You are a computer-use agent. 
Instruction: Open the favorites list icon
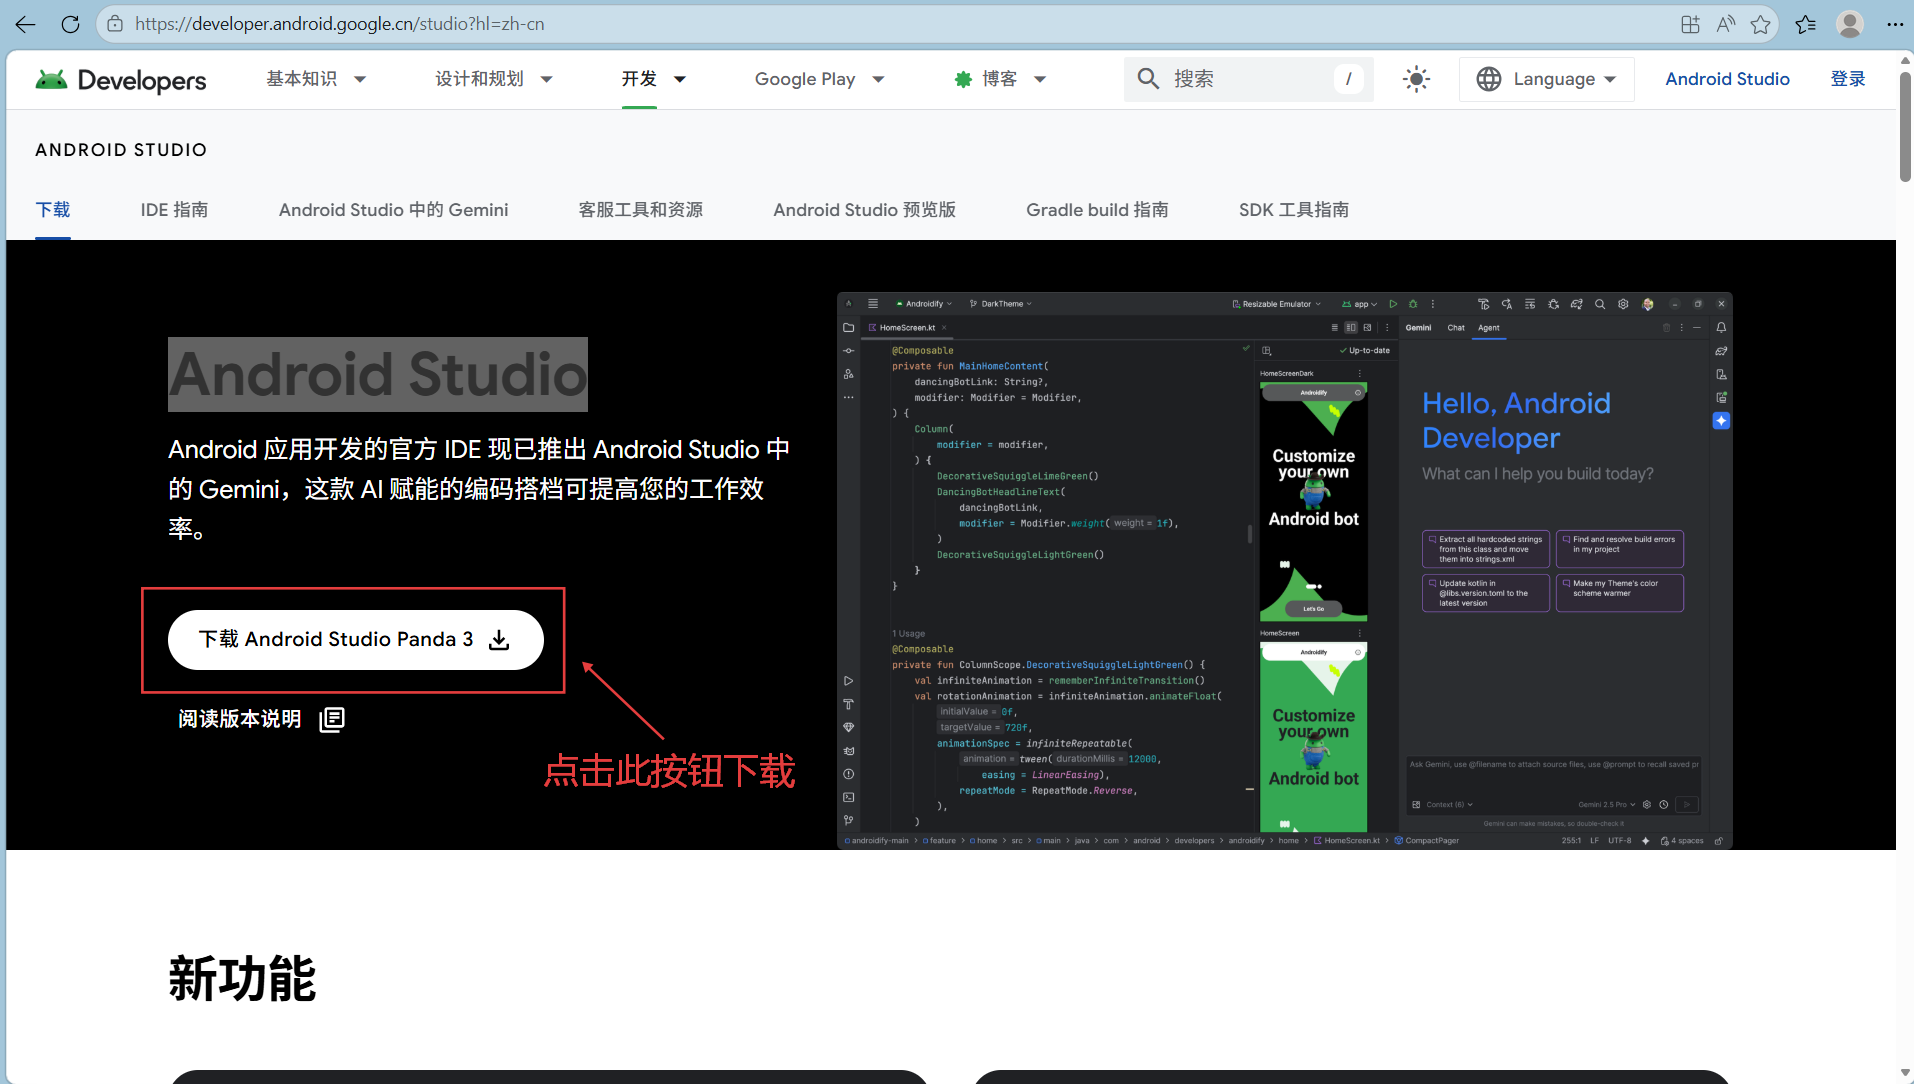pyautogui.click(x=1806, y=24)
